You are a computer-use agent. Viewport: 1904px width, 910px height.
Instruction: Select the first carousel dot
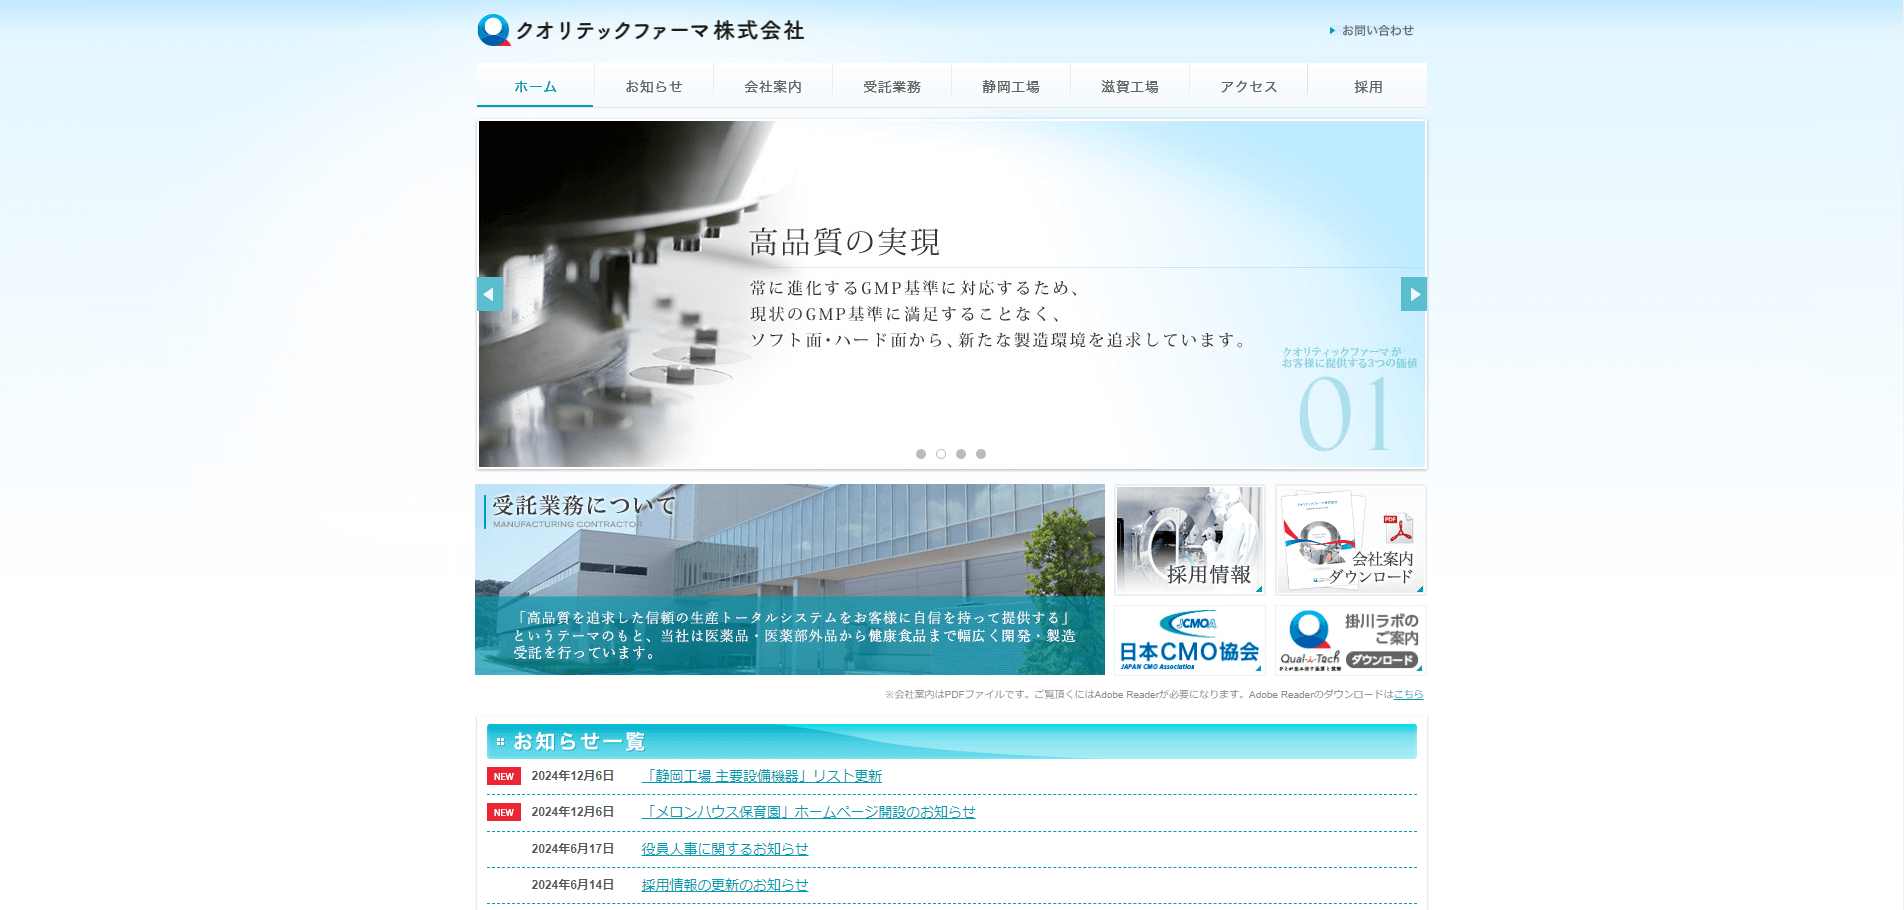pyautogui.click(x=921, y=454)
